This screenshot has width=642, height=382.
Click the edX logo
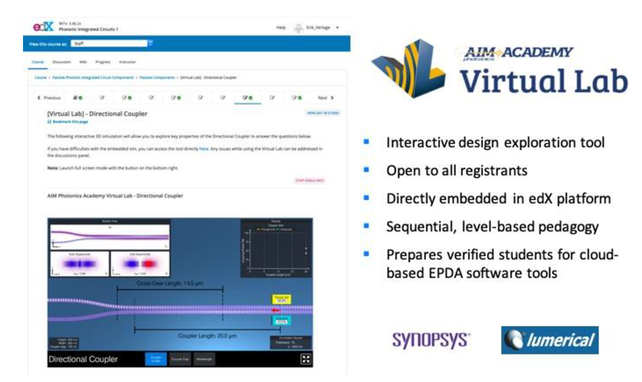(x=43, y=27)
